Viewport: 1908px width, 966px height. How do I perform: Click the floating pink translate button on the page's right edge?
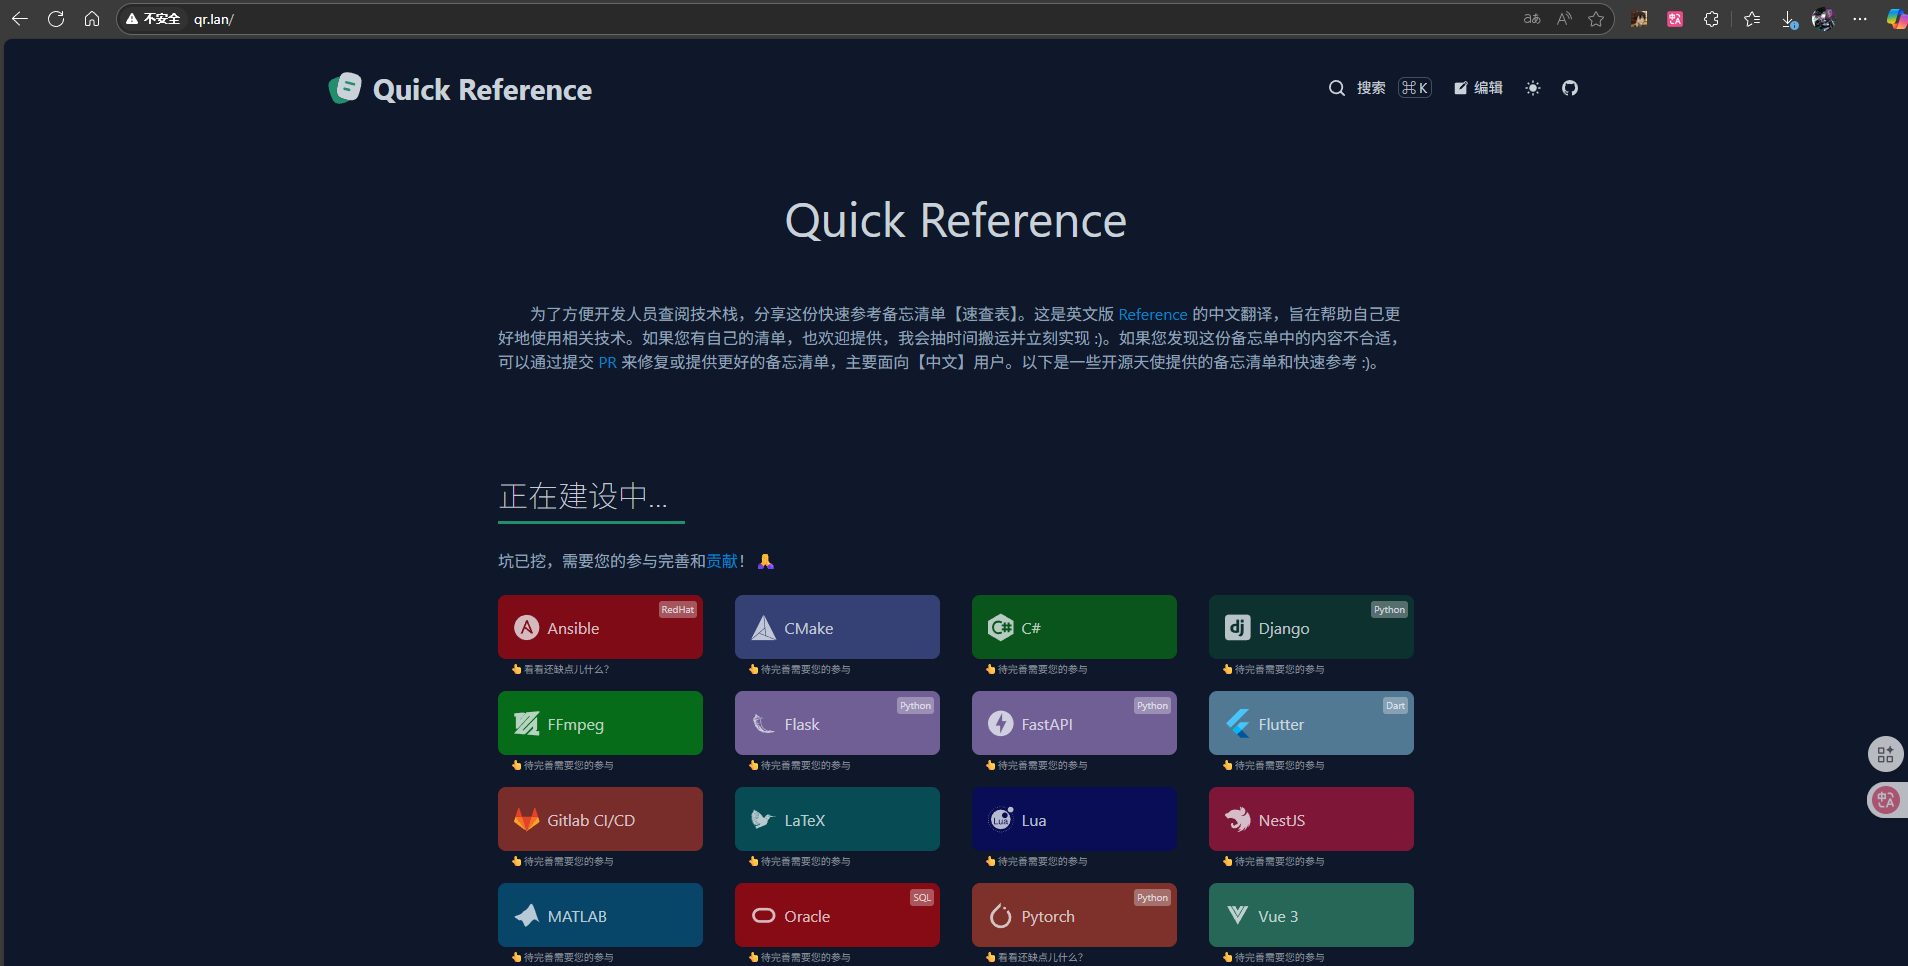[1886, 799]
